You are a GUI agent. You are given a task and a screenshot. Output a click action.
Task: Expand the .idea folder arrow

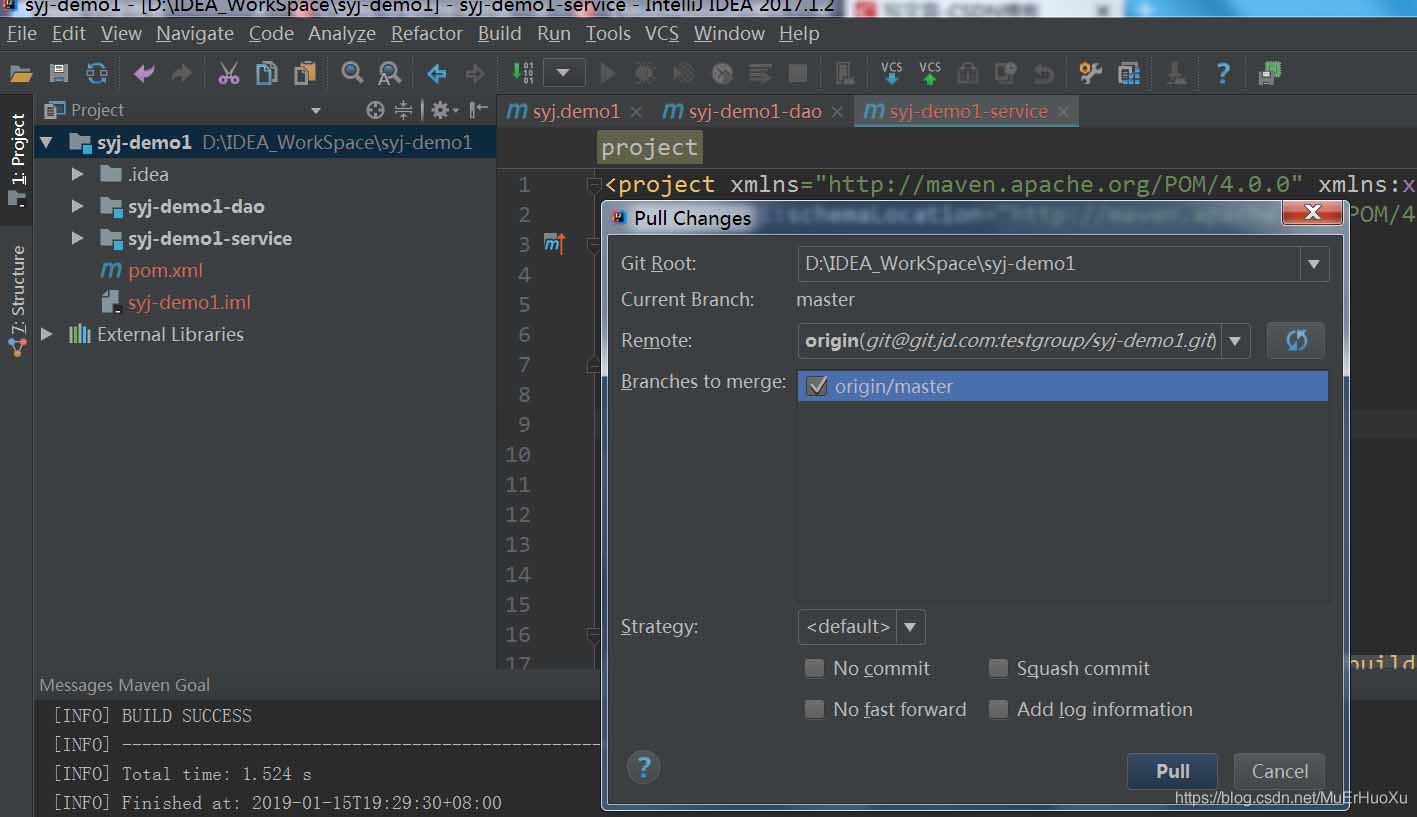pos(78,175)
